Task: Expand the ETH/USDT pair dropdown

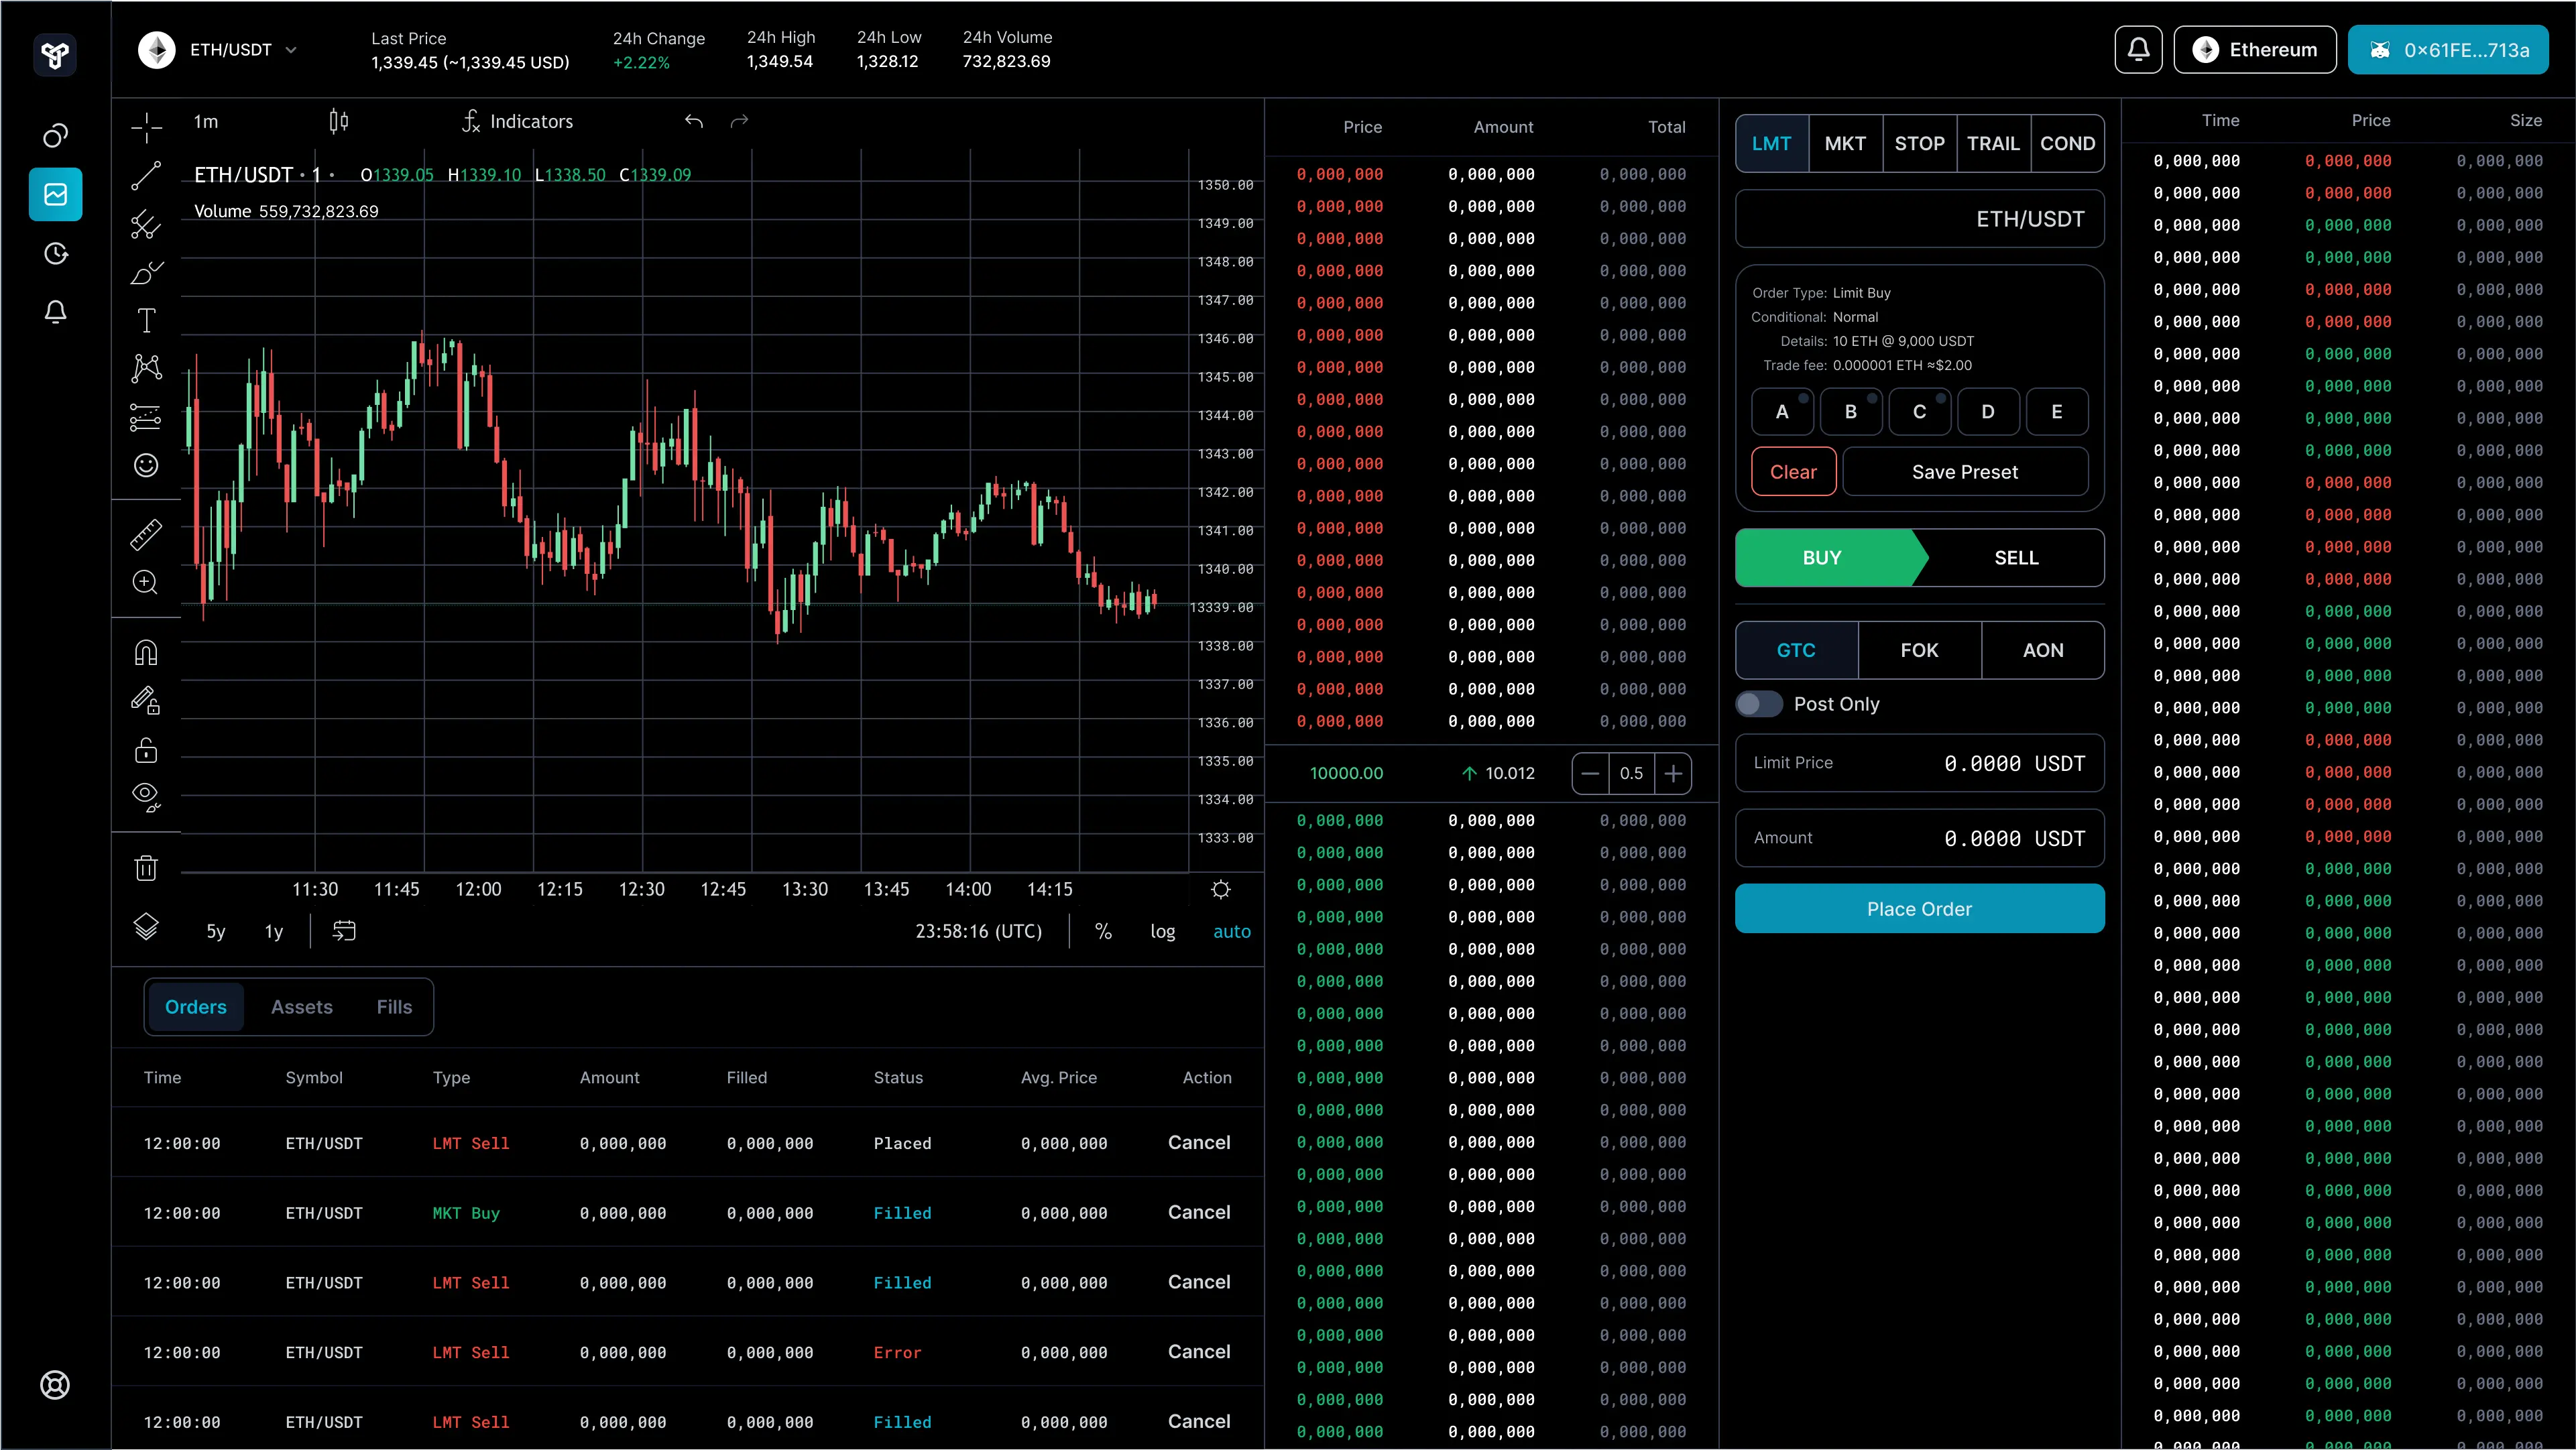Action: point(291,50)
